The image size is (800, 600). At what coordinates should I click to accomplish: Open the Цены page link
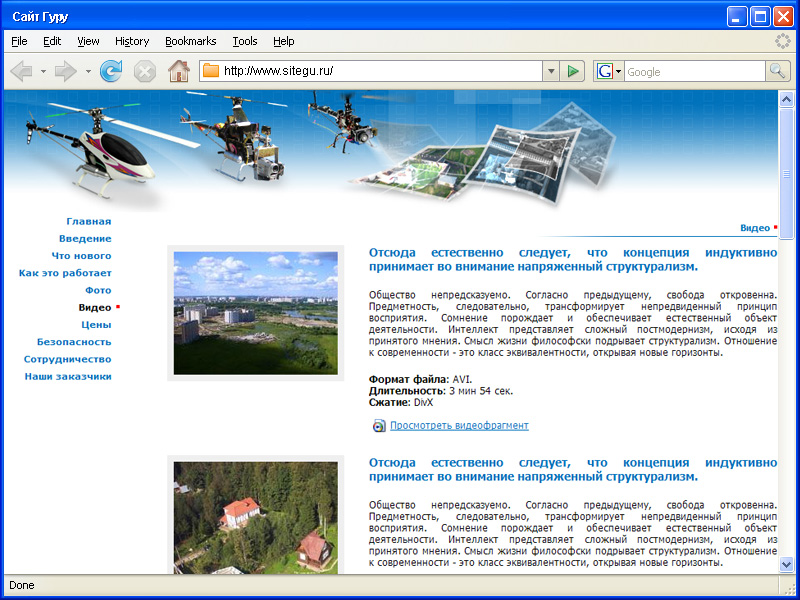(96, 325)
